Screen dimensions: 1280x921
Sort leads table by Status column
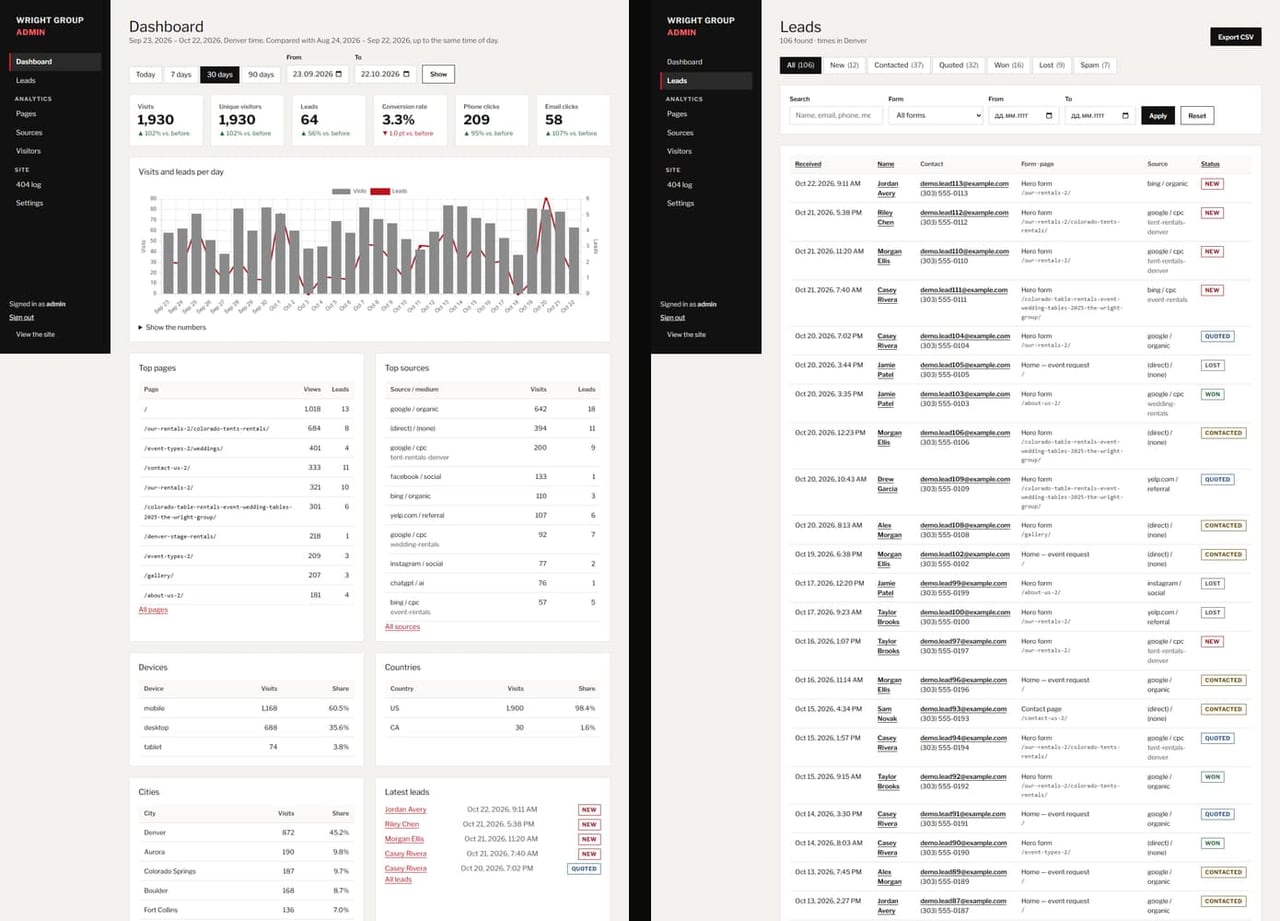coord(1210,164)
